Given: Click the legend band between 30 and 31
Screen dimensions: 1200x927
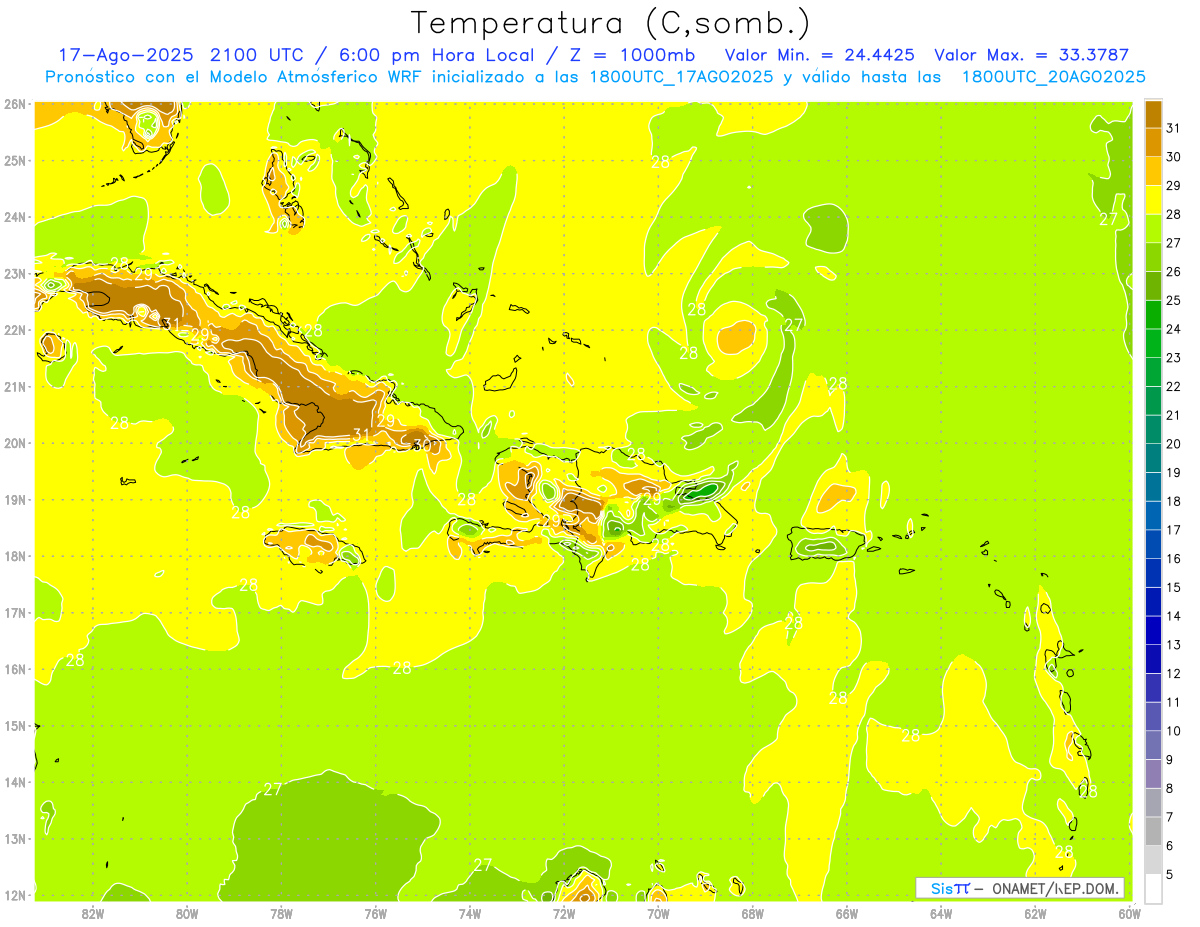Looking at the screenshot, I should tap(1153, 140).
